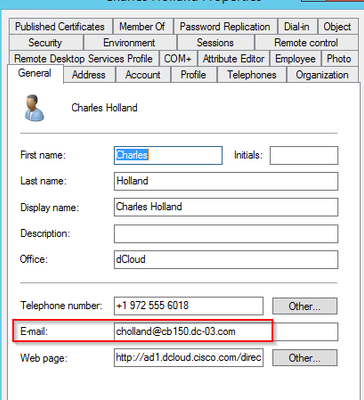Open the Environment tab
This screenshot has width=364, height=400.
click(129, 43)
